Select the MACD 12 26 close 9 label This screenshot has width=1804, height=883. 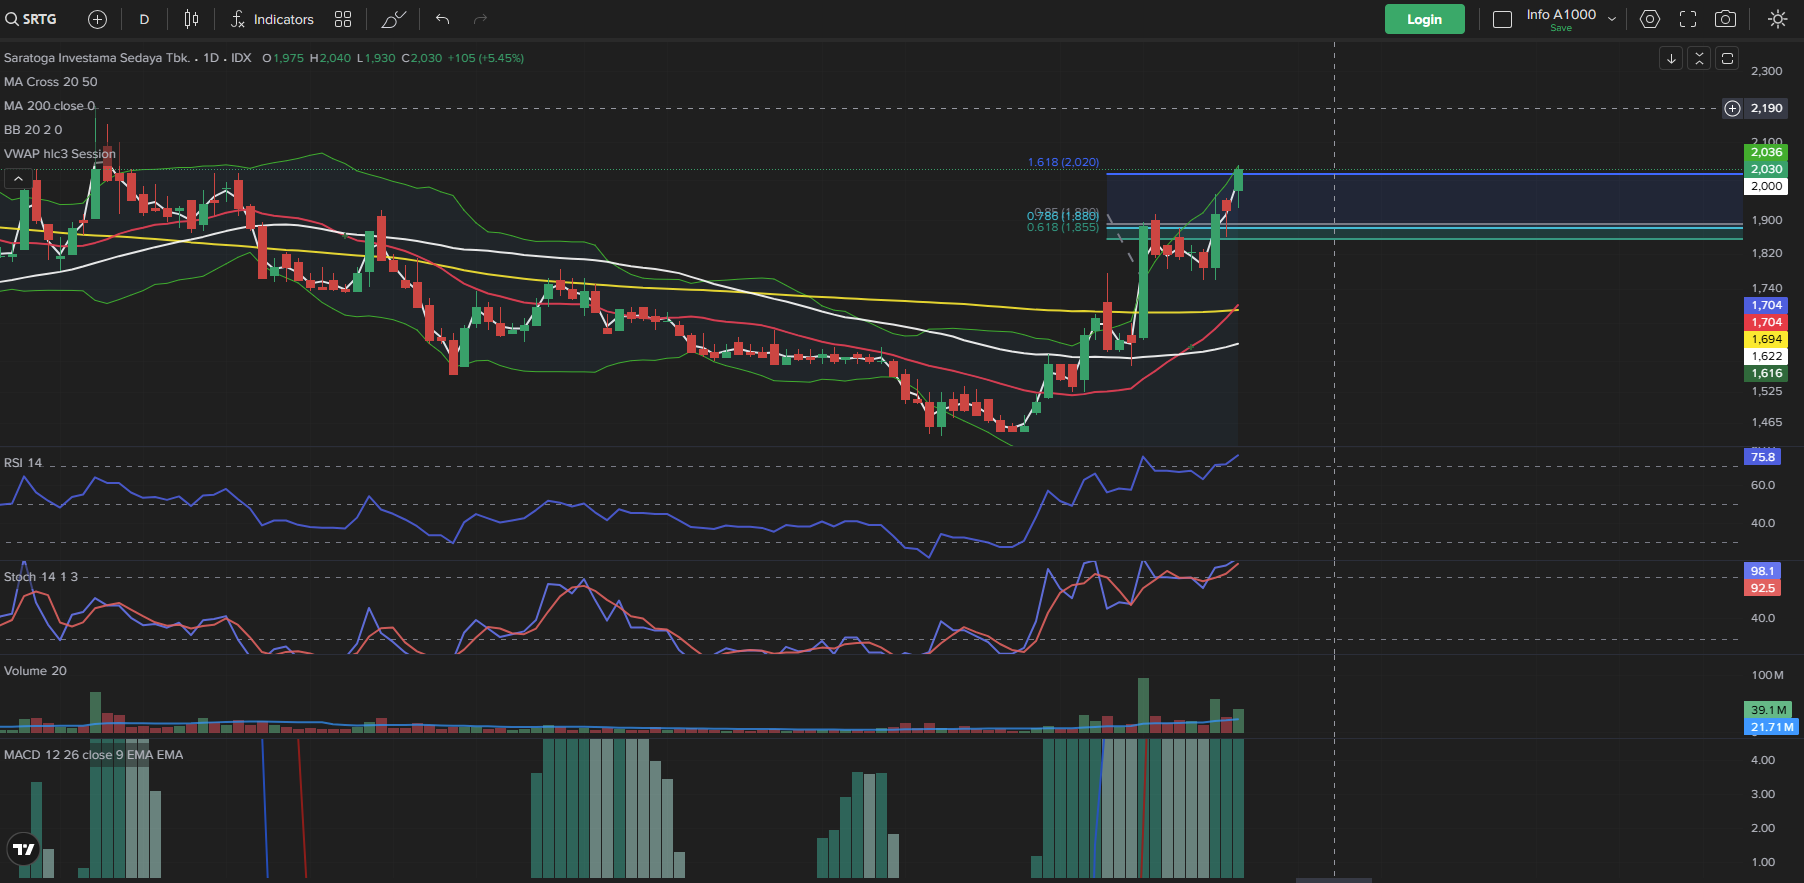(x=94, y=755)
